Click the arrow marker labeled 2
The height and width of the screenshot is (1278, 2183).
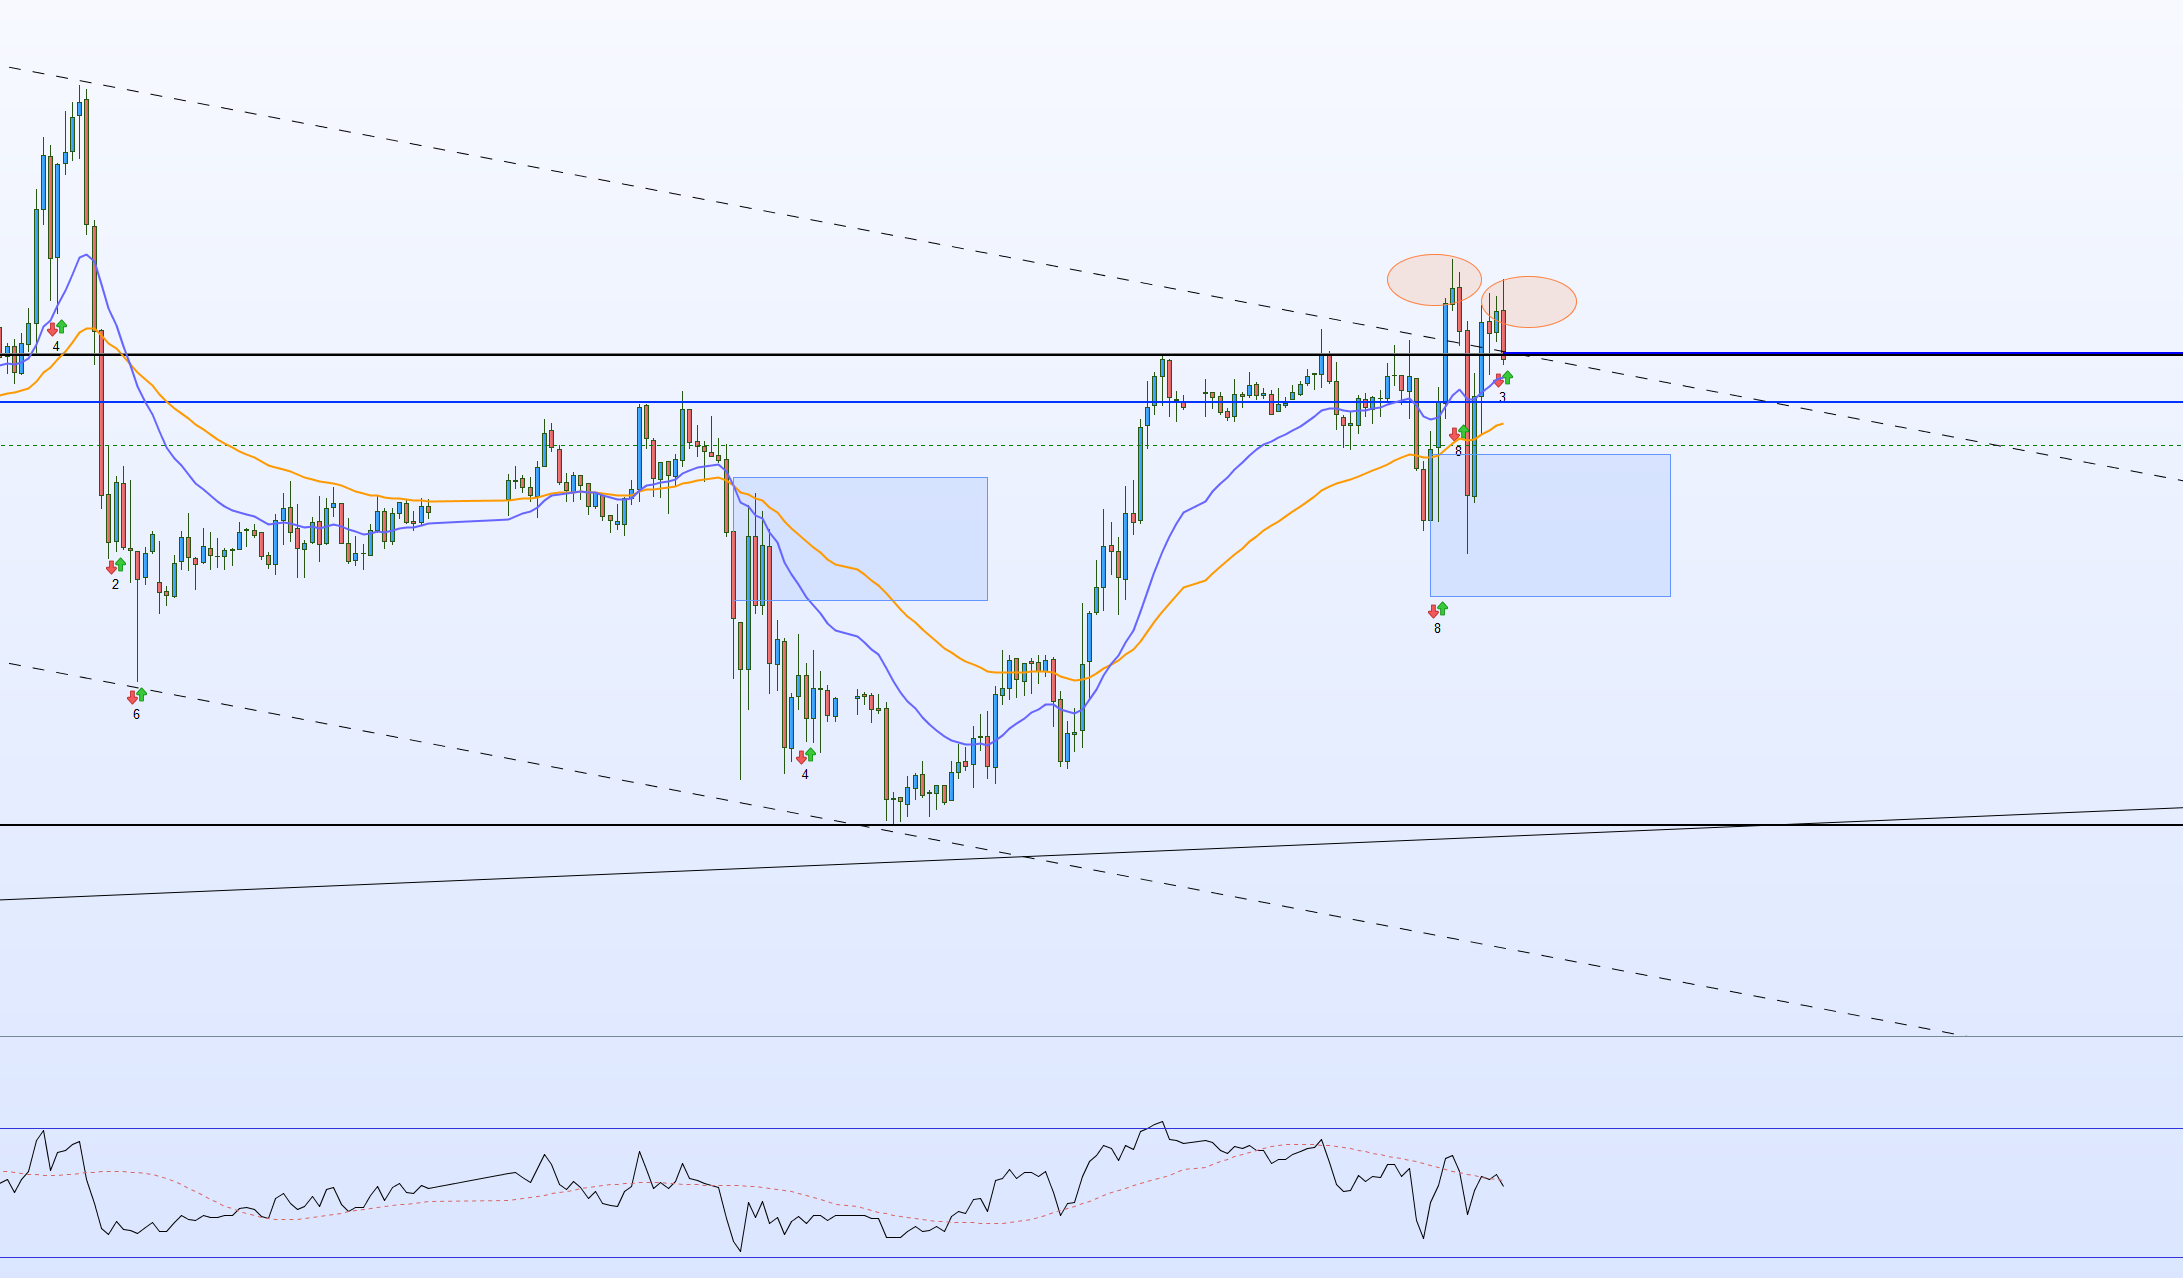tap(116, 566)
